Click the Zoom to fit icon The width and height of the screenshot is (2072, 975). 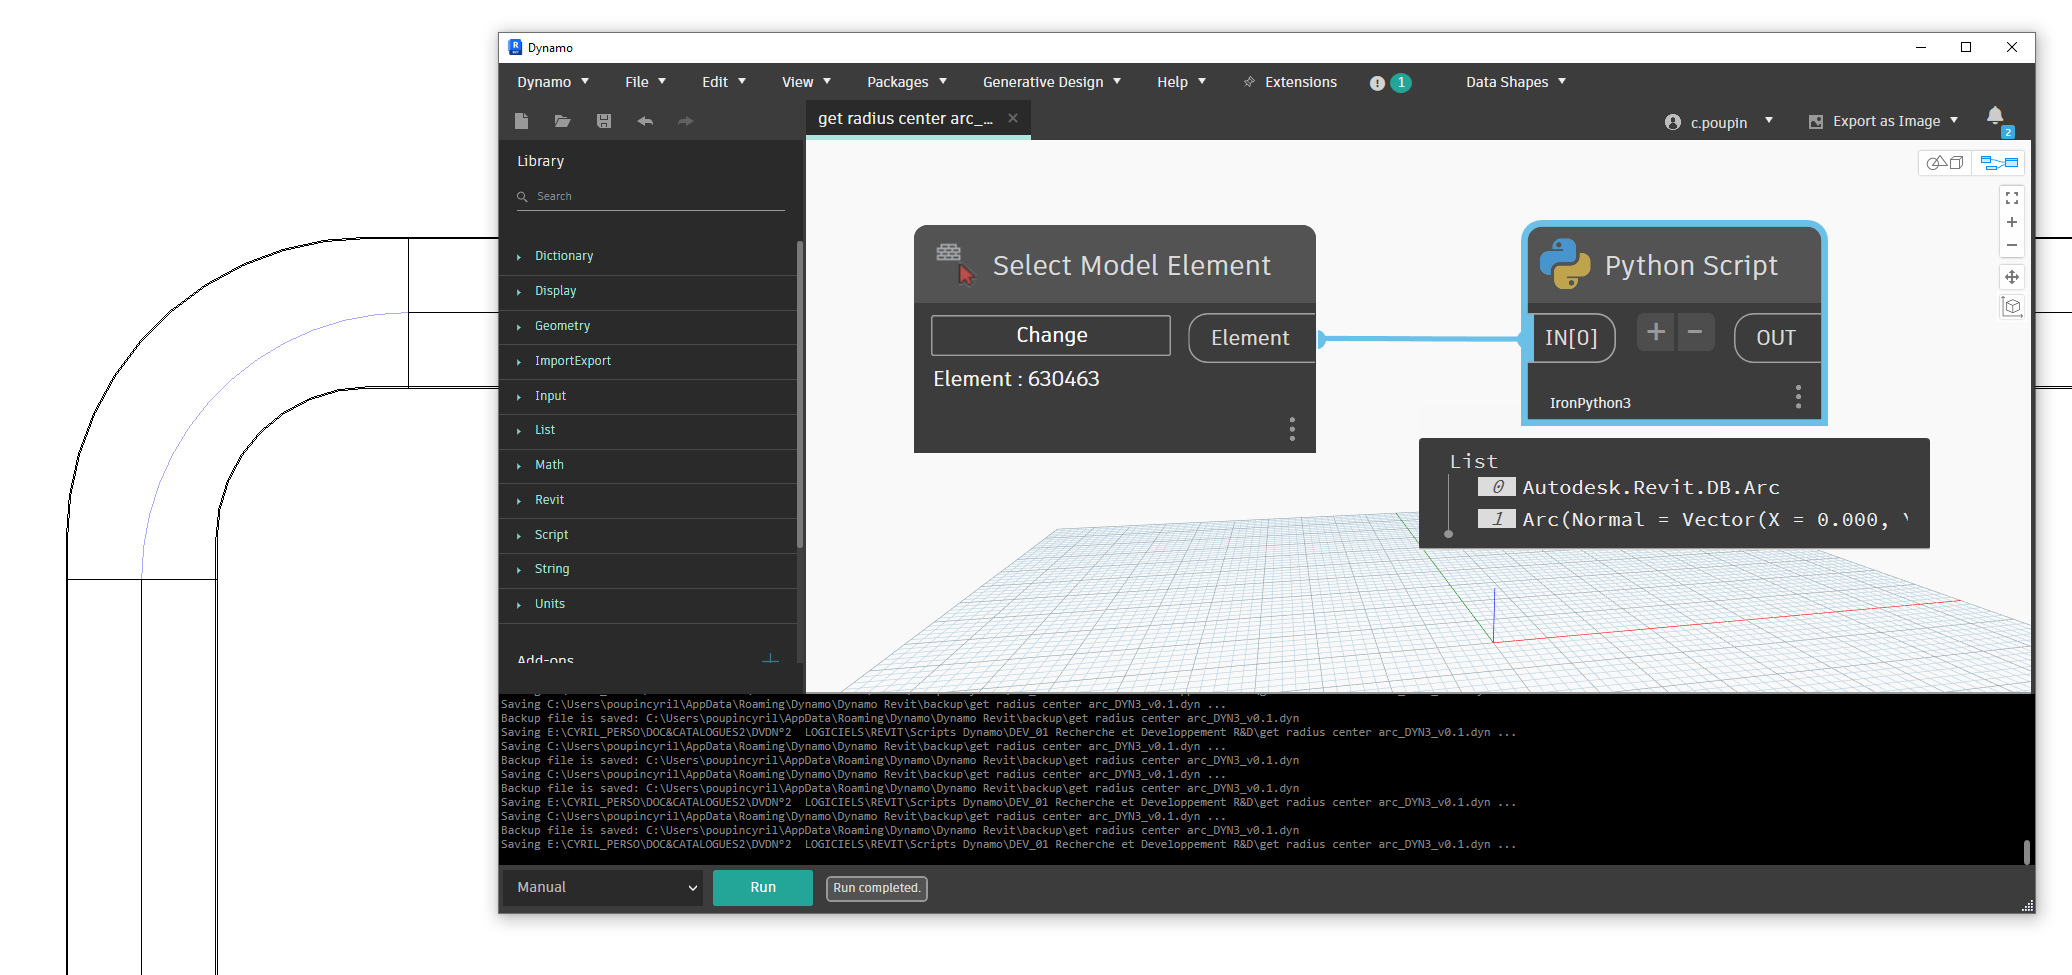tap(2011, 198)
